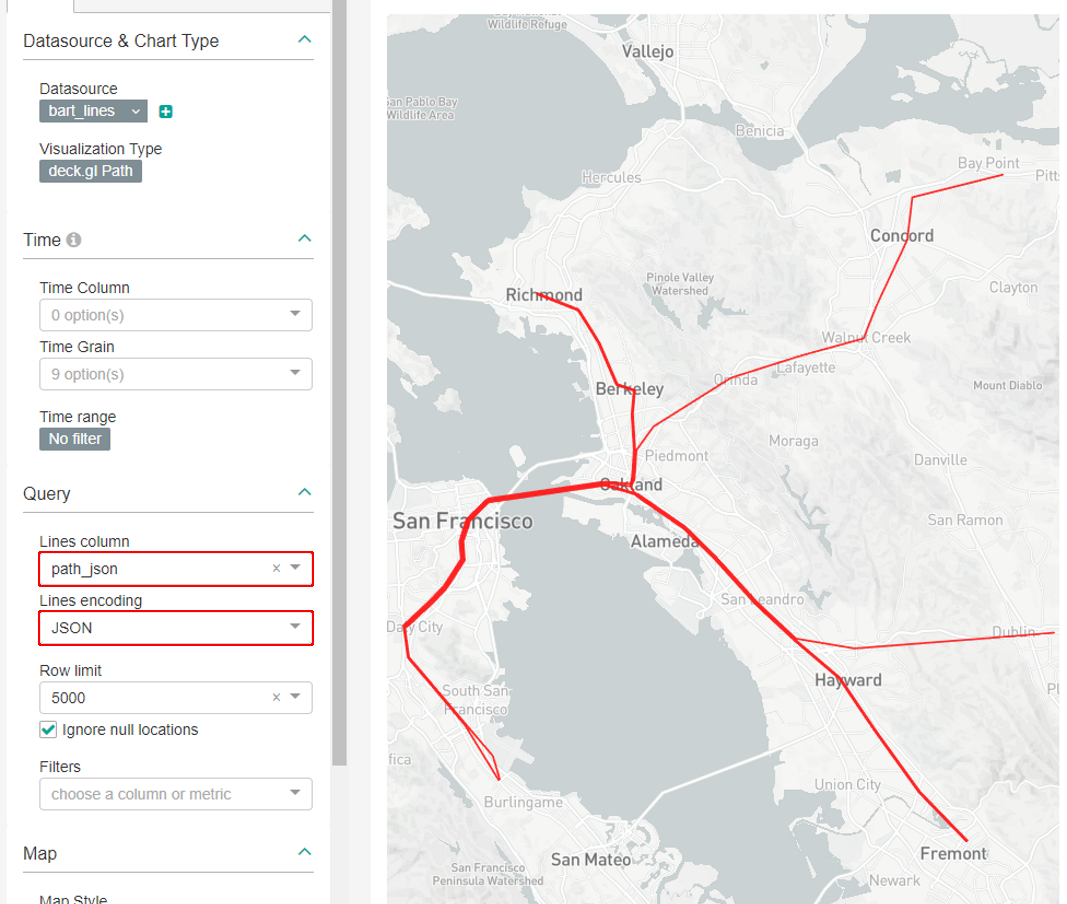Clear the Row limit value 5000

coord(276,697)
